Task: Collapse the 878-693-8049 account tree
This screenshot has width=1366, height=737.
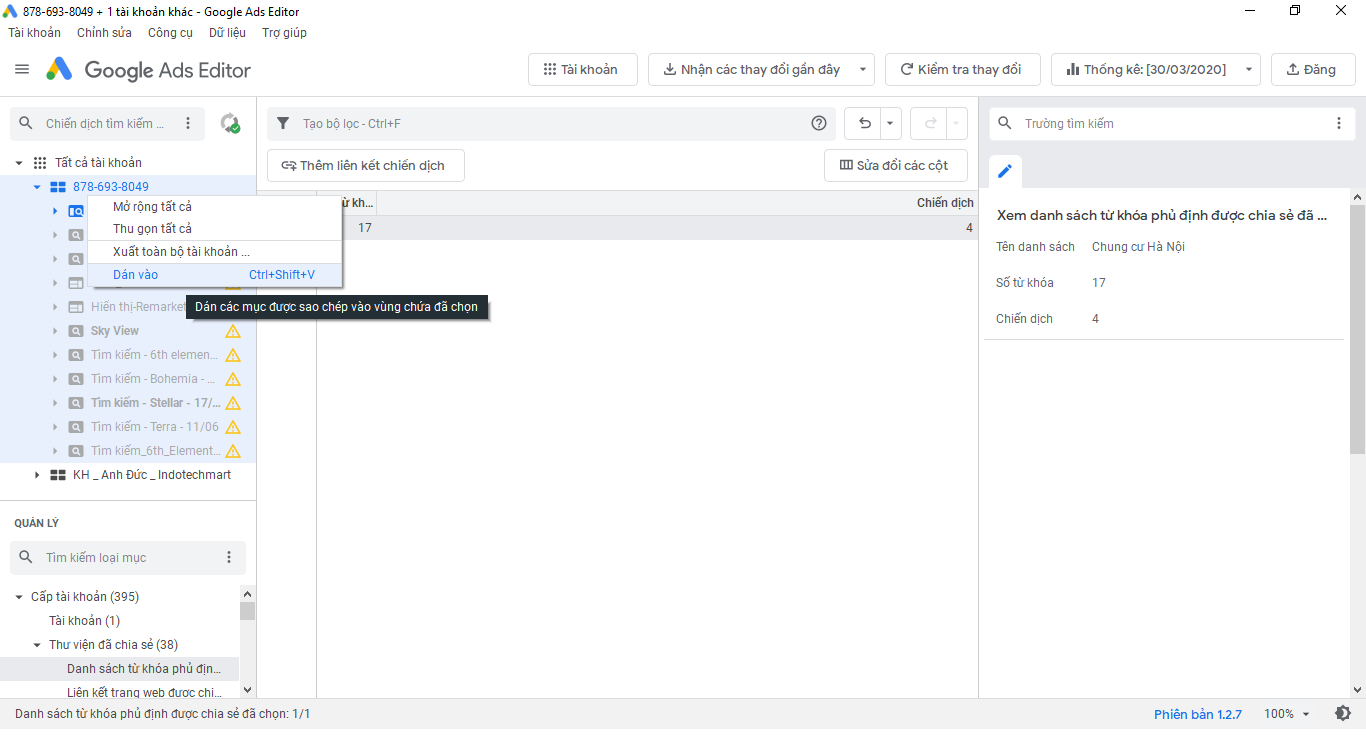Action: 37,187
